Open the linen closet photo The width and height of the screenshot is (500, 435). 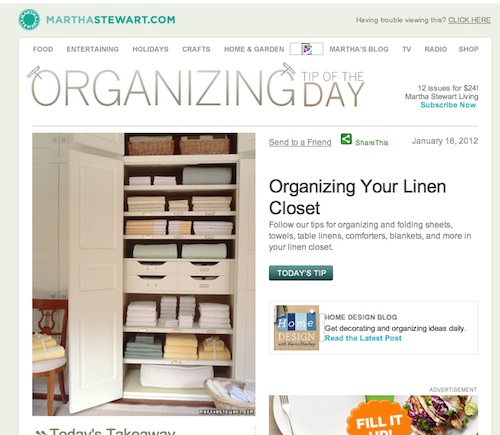144,274
